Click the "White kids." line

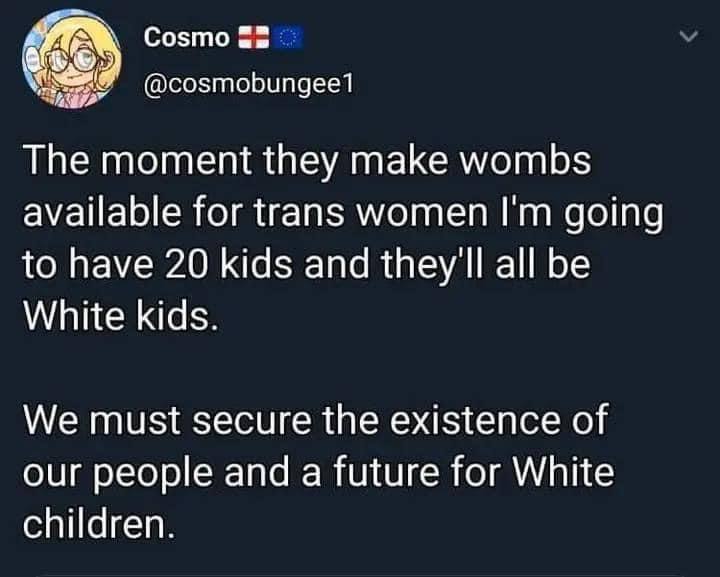120,316
